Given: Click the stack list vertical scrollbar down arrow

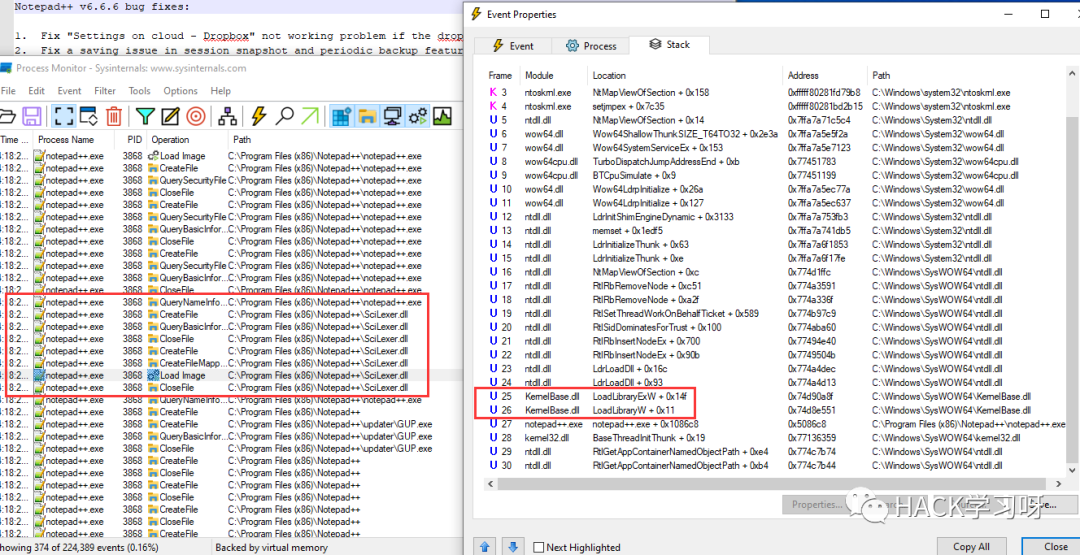Looking at the screenshot, I should (x=1072, y=470).
